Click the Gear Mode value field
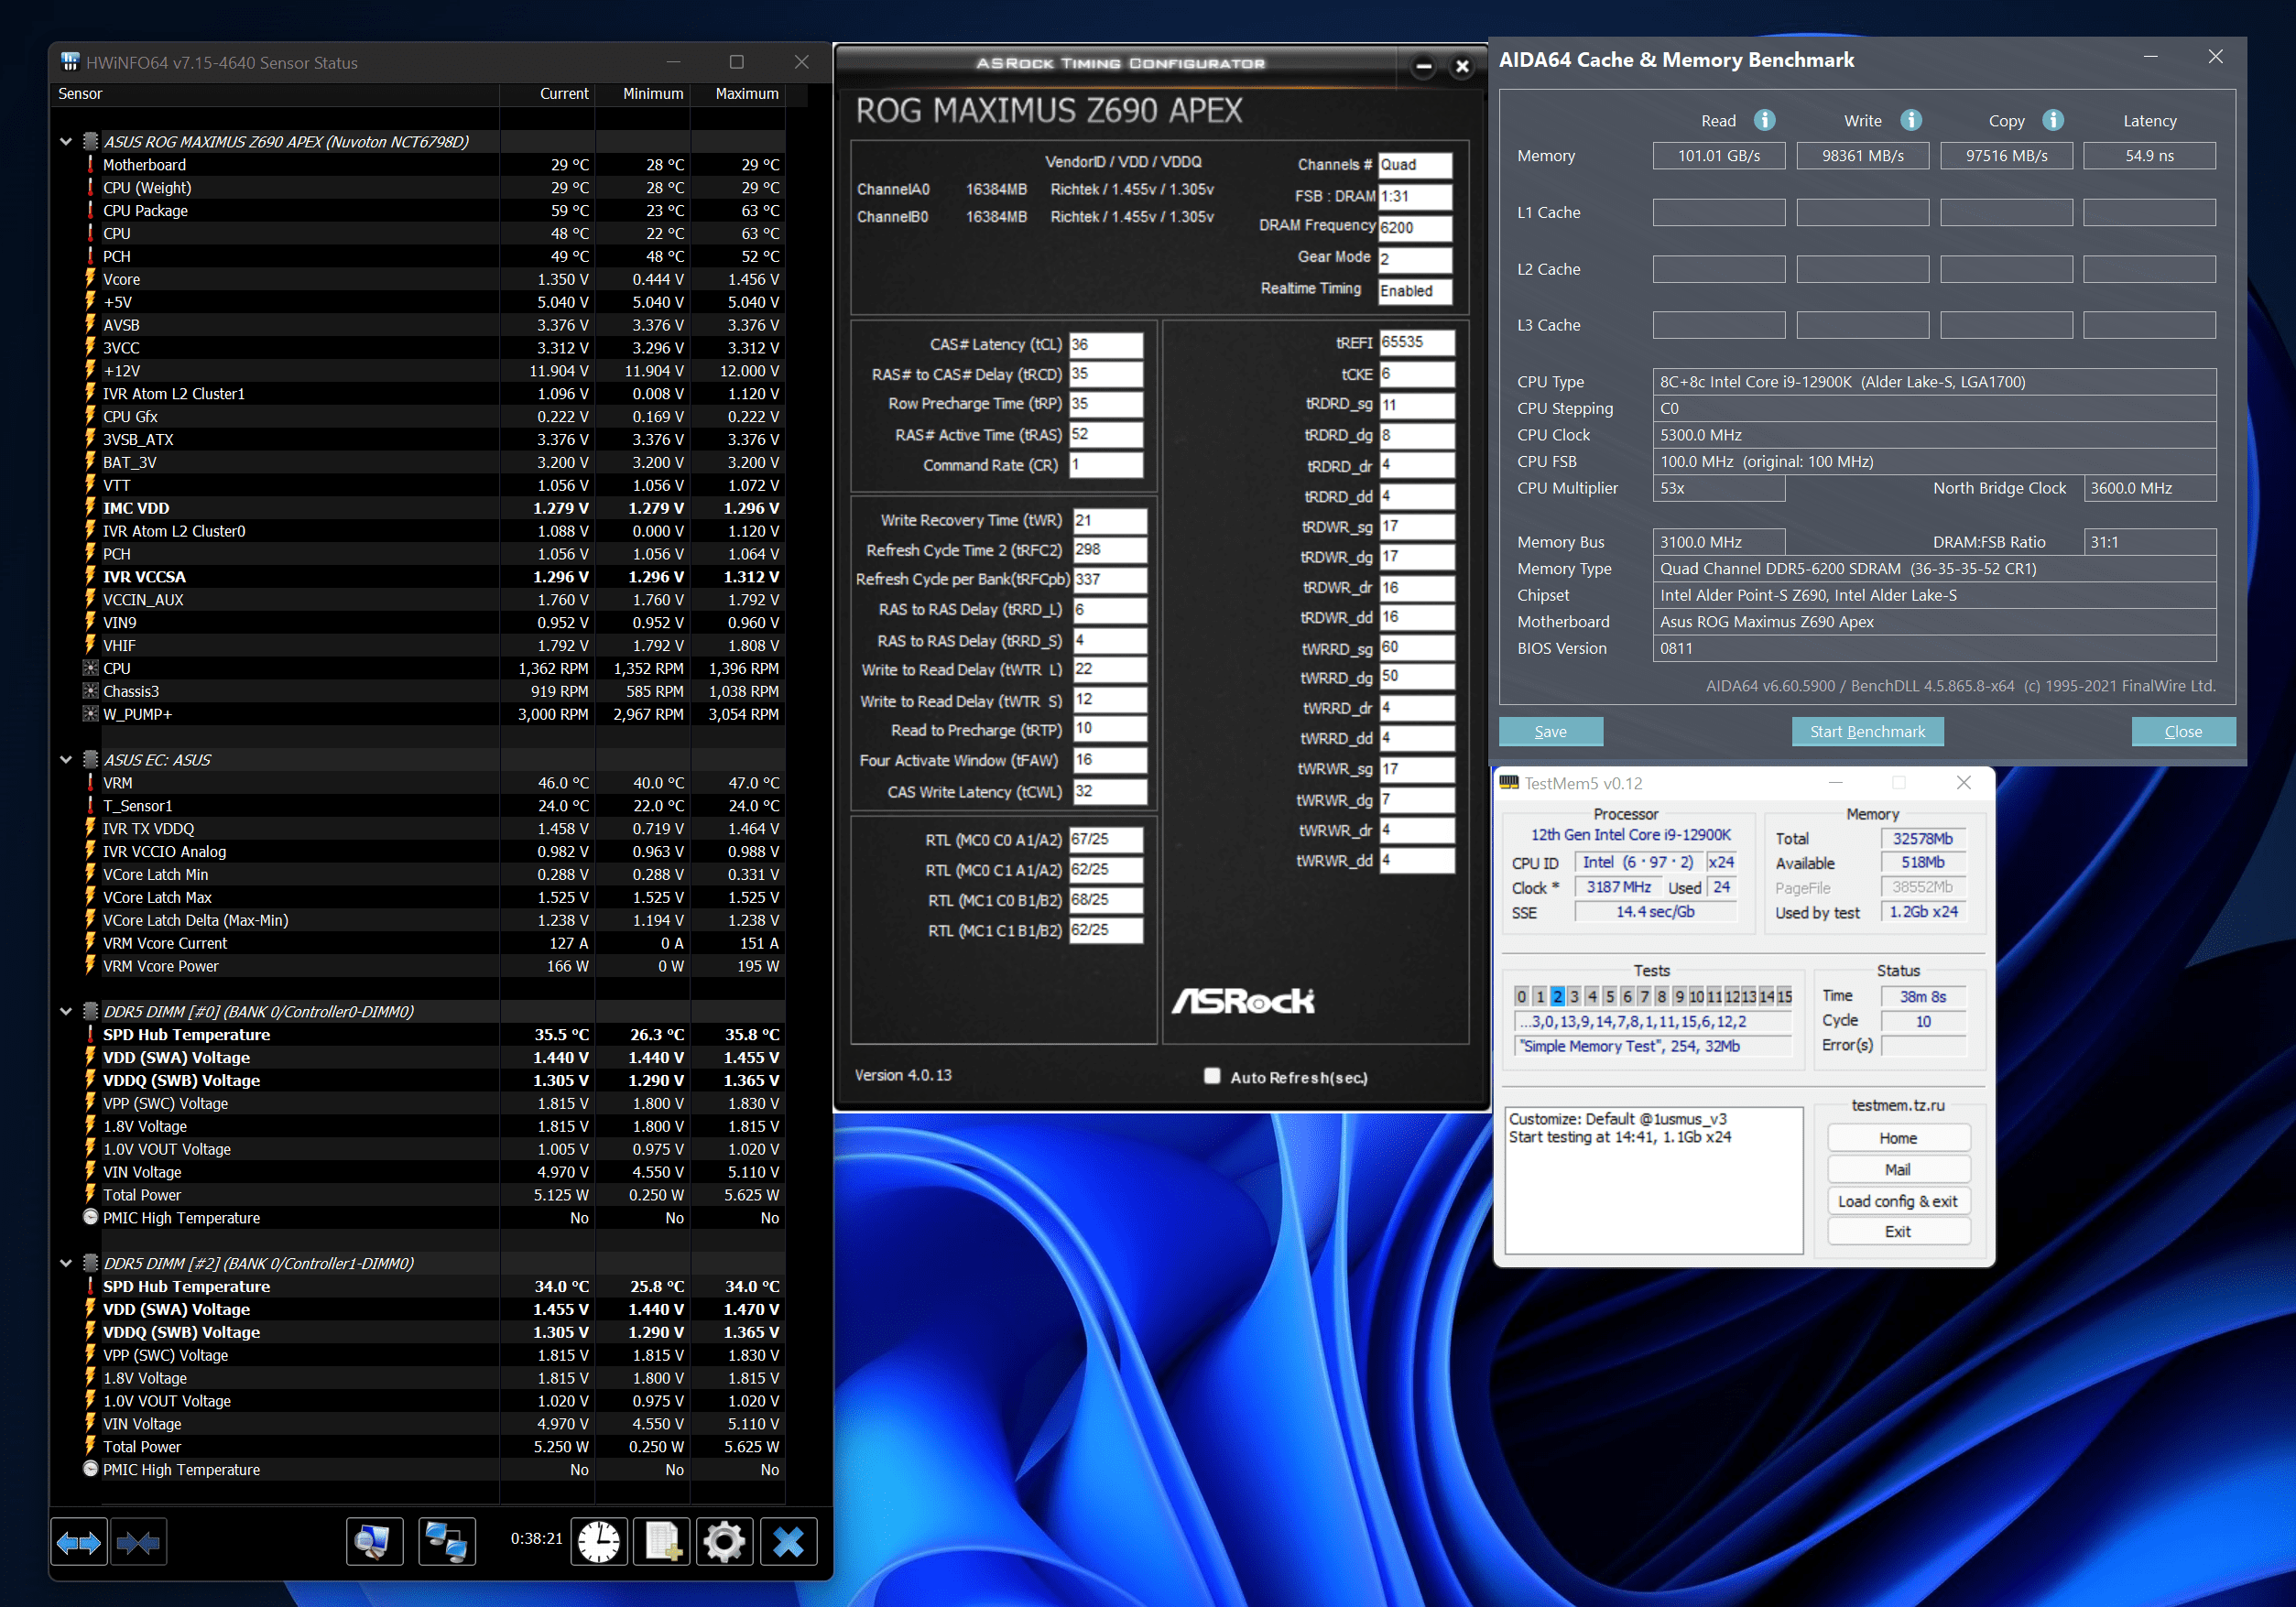The width and height of the screenshot is (2296, 1607). (x=1414, y=258)
